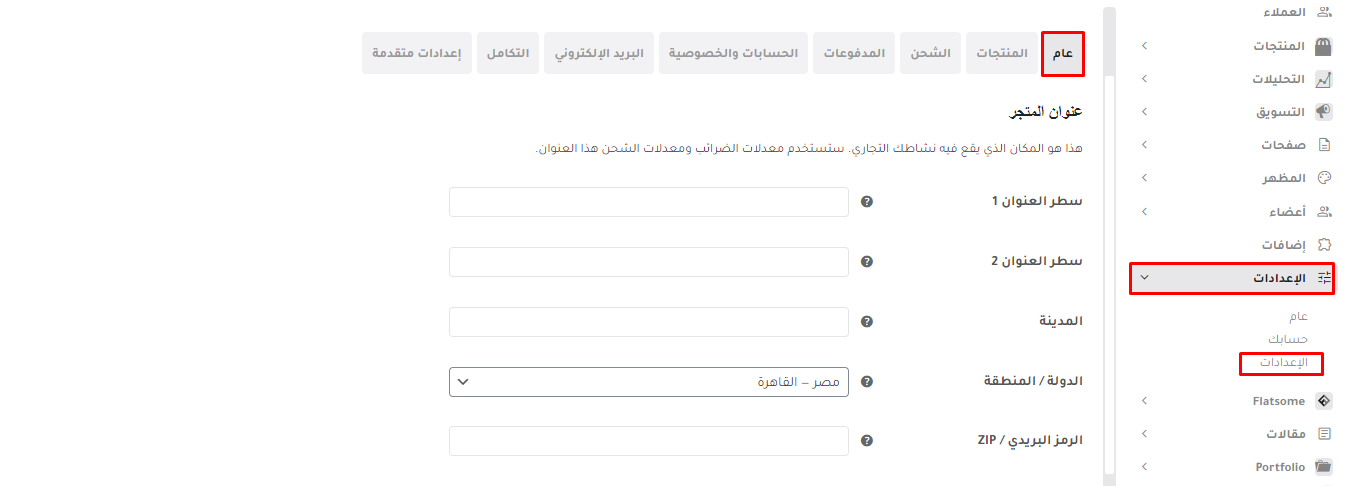This screenshot has height=486, width=1345.
Task: Open the المدفوعات tab
Action: (x=853, y=53)
